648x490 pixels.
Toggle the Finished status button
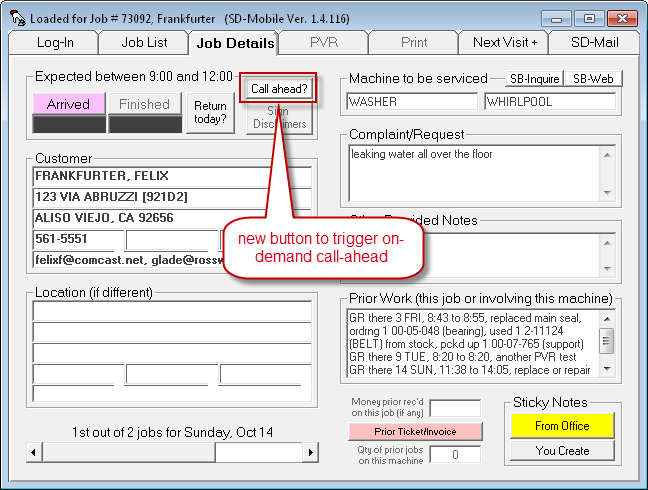[144, 104]
